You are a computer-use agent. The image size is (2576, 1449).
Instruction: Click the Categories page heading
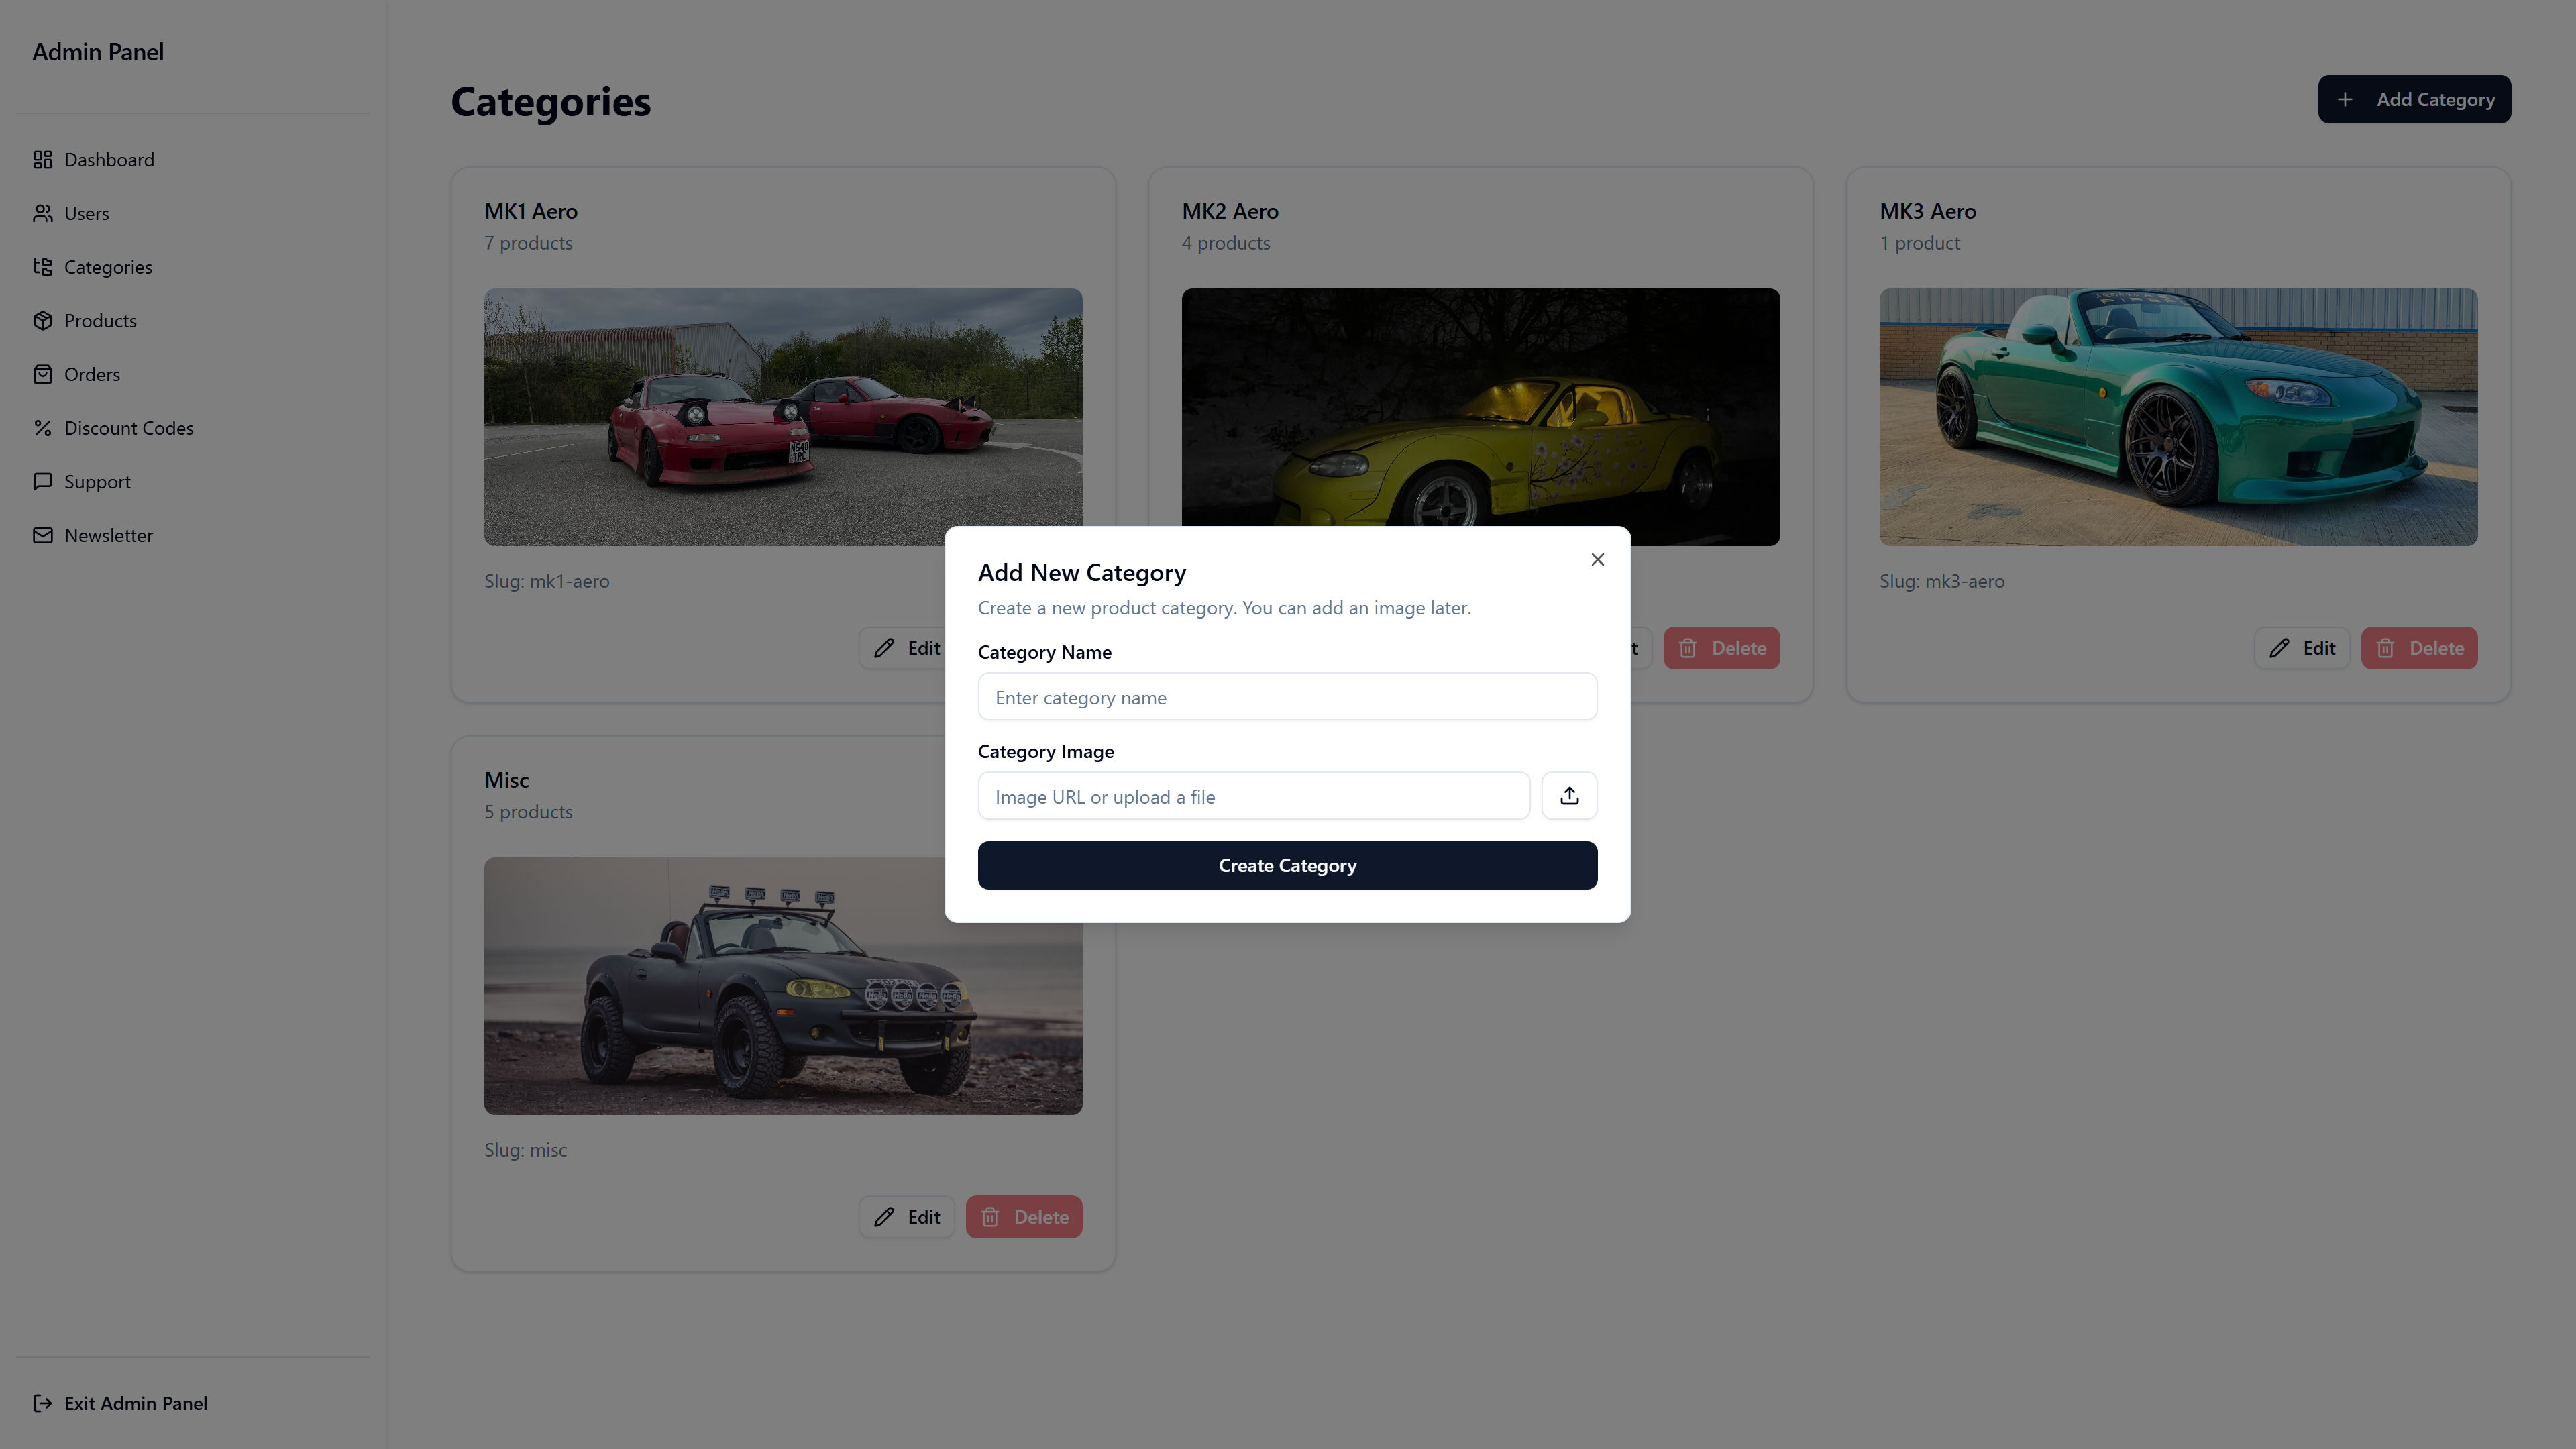tap(551, 102)
